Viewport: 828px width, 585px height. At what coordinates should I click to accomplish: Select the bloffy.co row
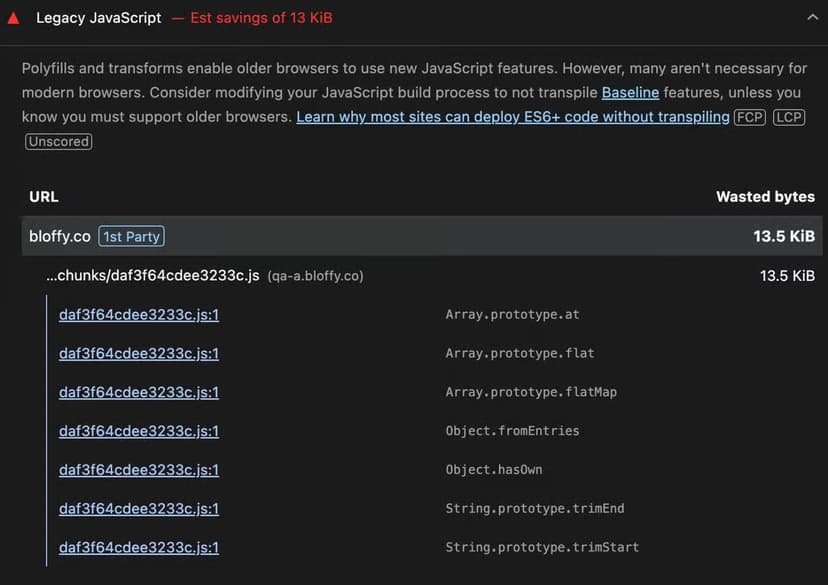click(x=421, y=236)
